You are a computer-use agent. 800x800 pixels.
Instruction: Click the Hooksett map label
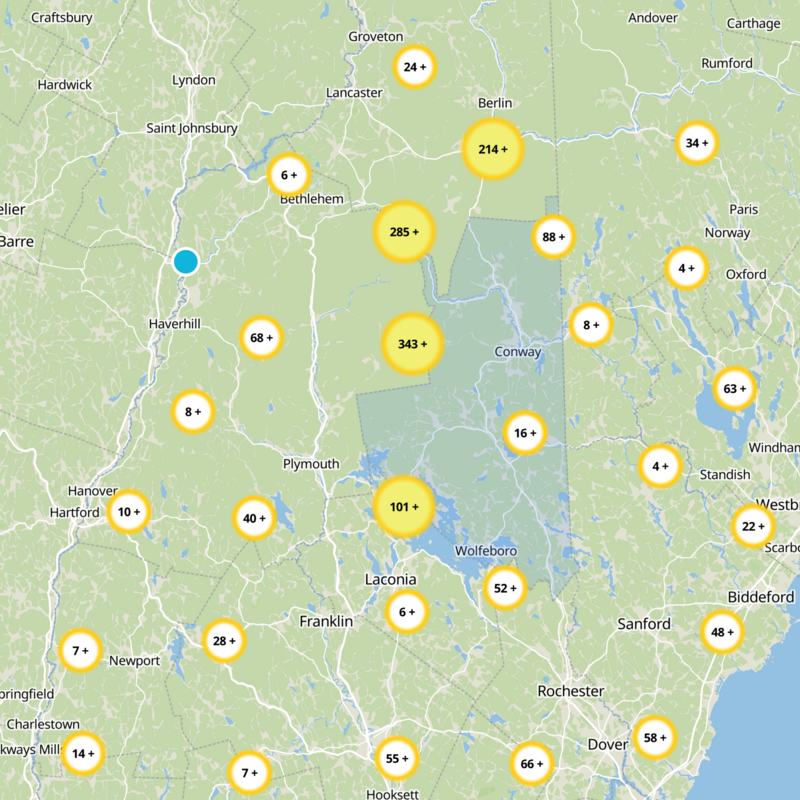(392, 794)
